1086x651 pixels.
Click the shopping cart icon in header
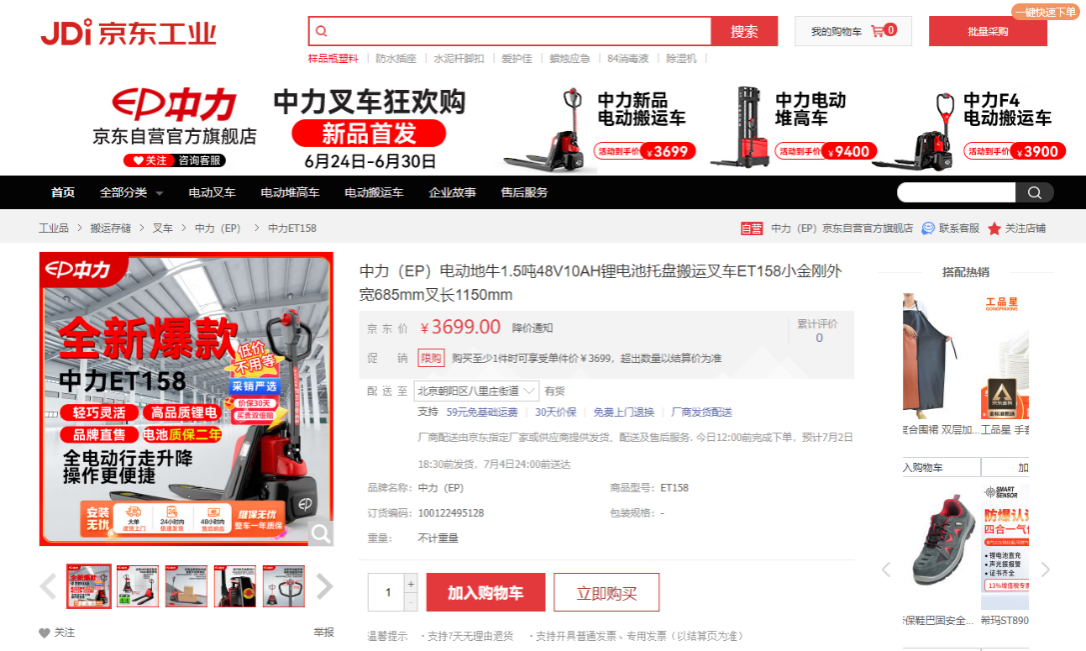pyautogui.click(x=877, y=31)
